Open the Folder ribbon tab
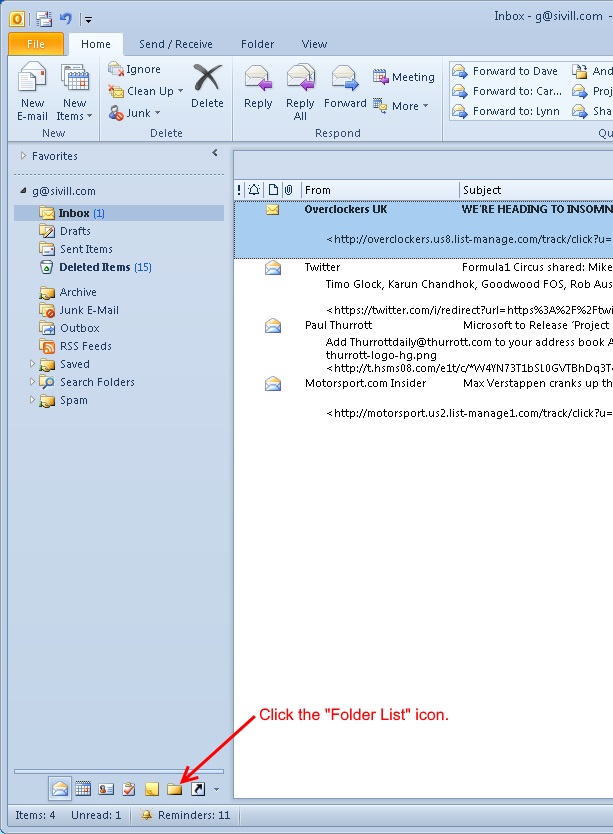Image resolution: width=613 pixels, height=834 pixels. pyautogui.click(x=257, y=44)
